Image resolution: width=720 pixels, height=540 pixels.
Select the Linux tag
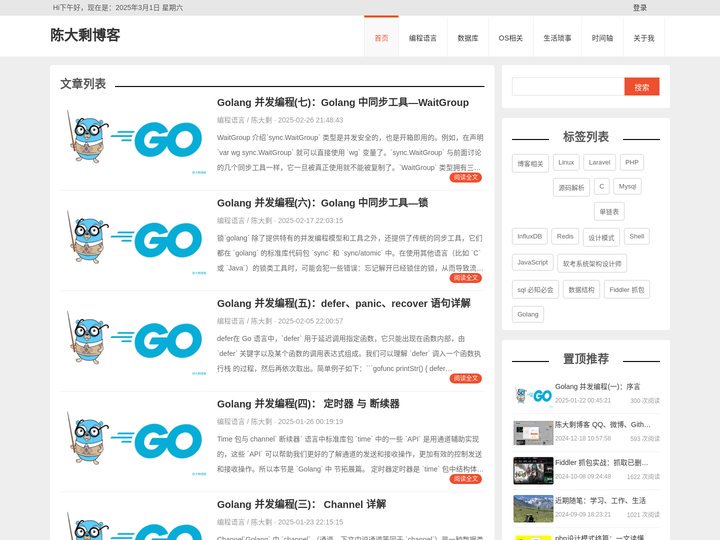[566, 163]
